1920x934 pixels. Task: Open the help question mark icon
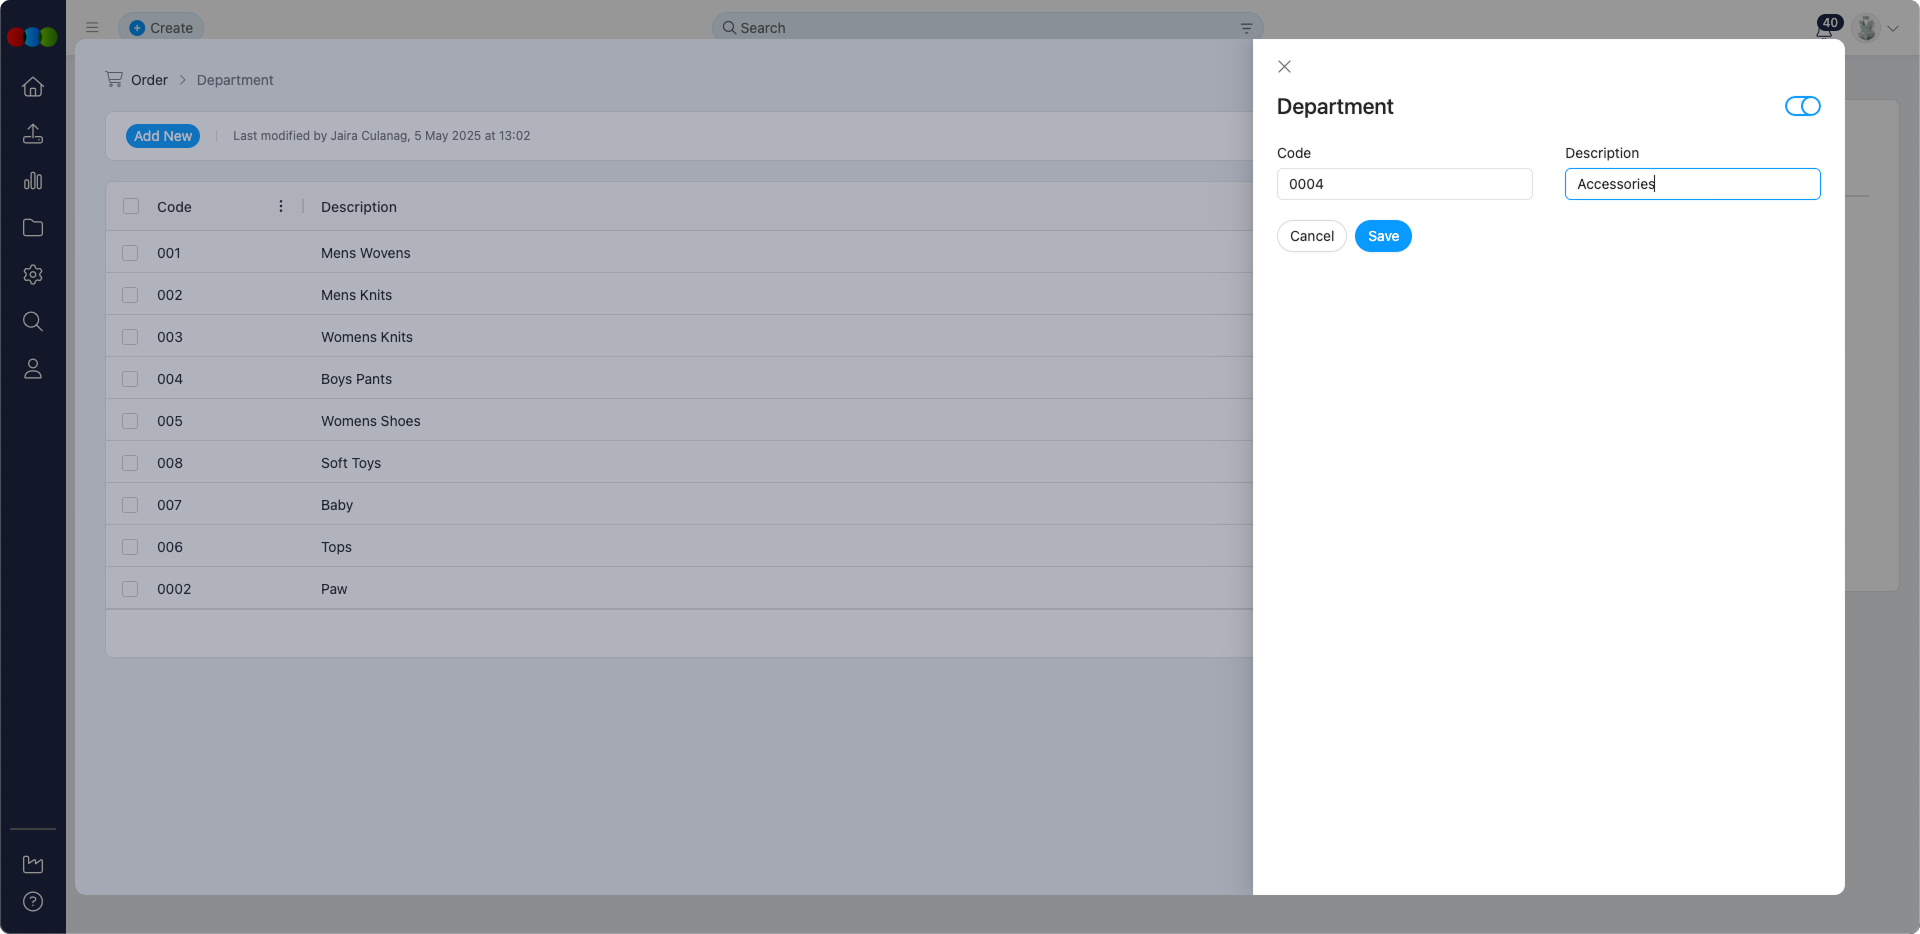tap(33, 902)
